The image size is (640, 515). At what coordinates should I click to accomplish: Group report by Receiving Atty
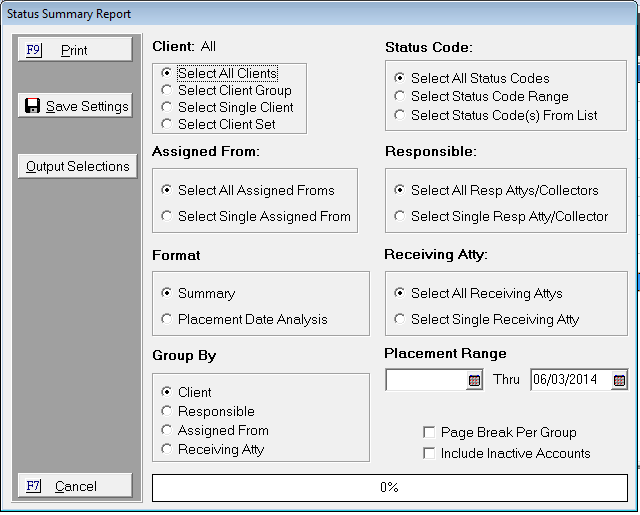click(167, 449)
